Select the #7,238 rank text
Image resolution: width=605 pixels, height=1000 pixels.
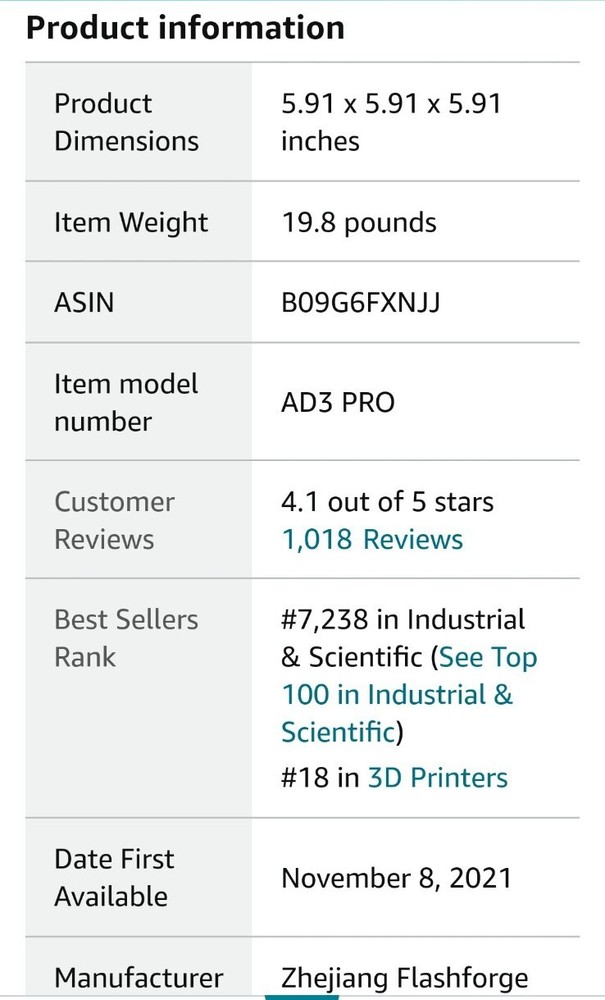pyautogui.click(x=324, y=620)
